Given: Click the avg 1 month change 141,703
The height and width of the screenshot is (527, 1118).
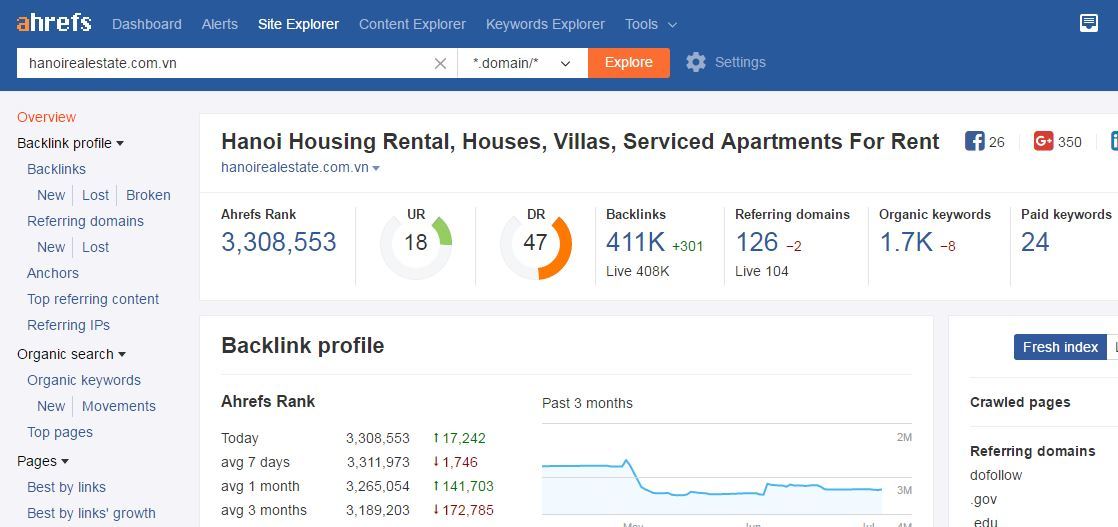Looking at the screenshot, I should (x=463, y=486).
